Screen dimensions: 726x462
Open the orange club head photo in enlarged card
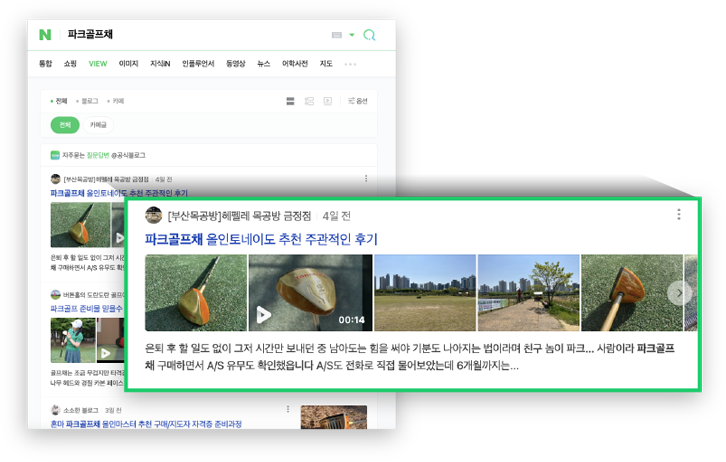point(632,293)
